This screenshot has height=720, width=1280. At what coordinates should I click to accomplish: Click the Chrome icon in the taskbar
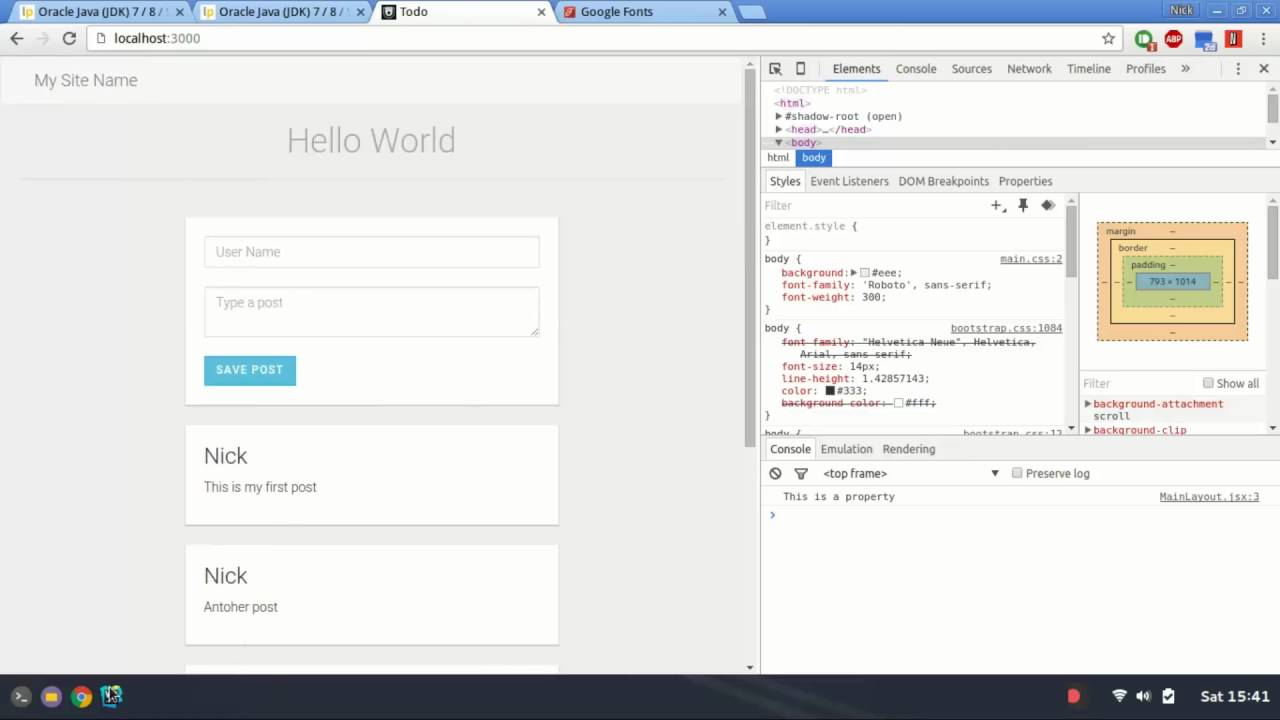pyautogui.click(x=82, y=696)
